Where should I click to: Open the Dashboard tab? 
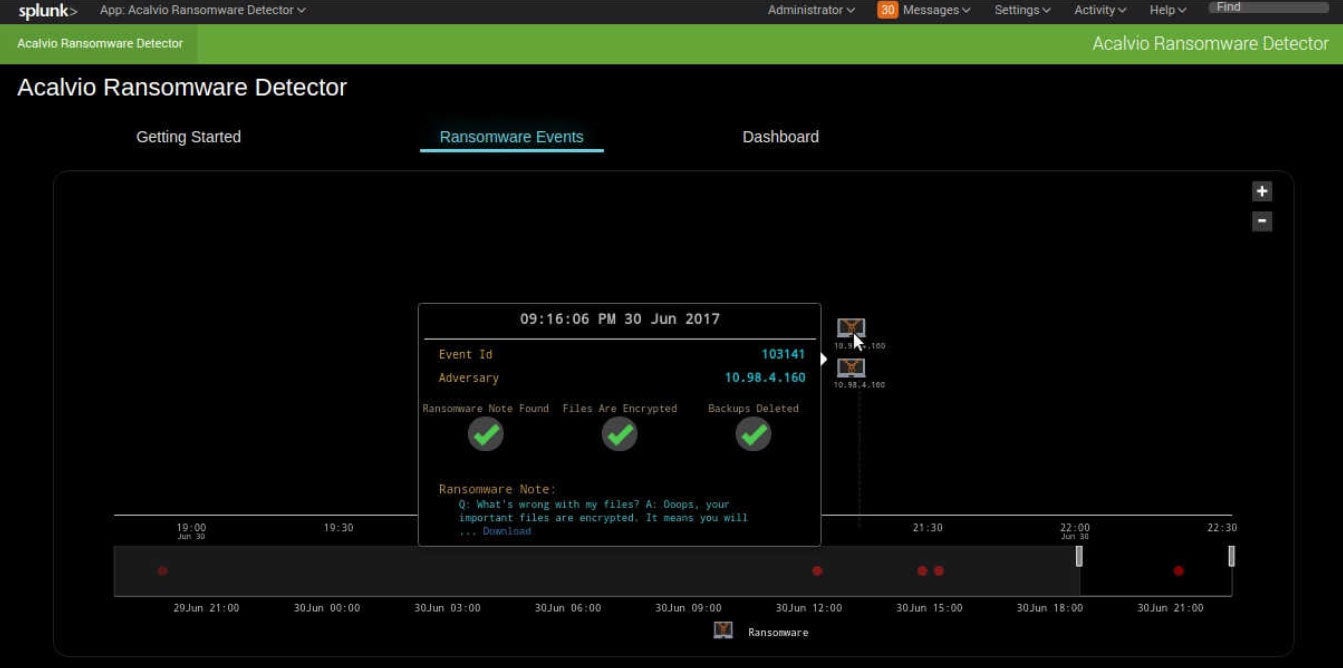(780, 137)
